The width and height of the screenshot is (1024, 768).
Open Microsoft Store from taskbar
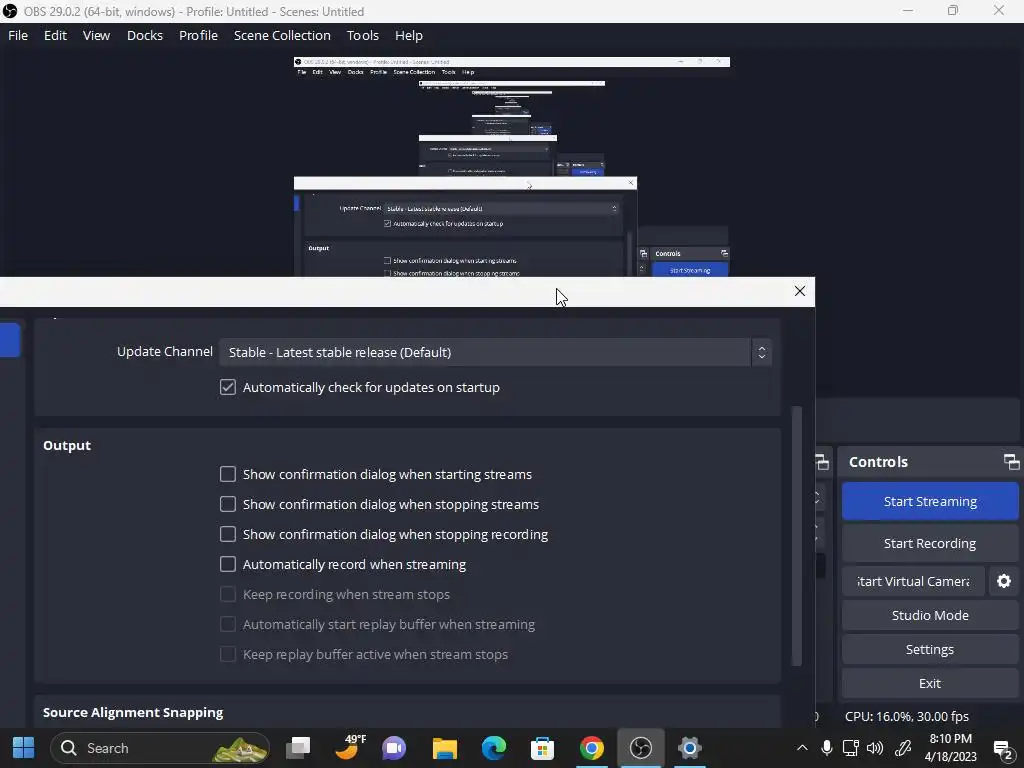pyautogui.click(x=542, y=748)
